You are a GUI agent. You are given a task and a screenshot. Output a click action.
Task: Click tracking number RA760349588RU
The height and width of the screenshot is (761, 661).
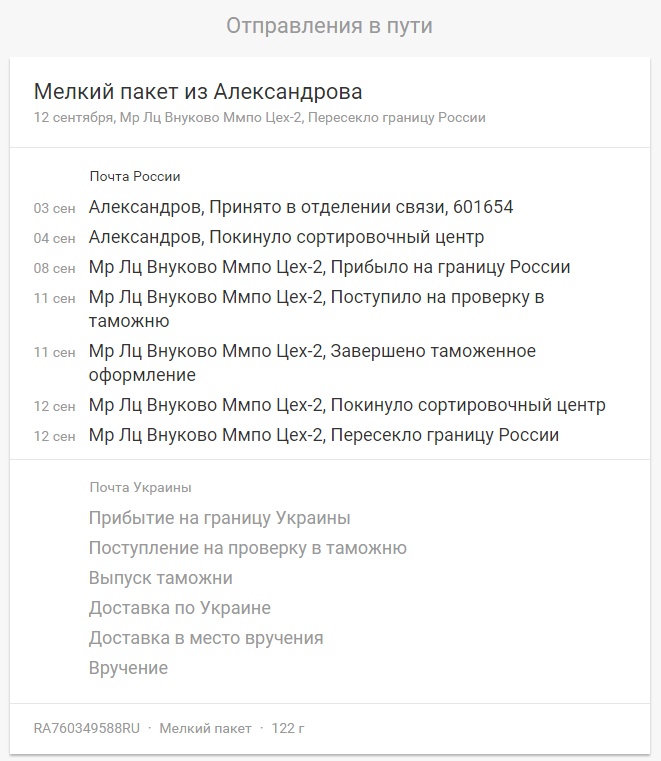point(86,728)
